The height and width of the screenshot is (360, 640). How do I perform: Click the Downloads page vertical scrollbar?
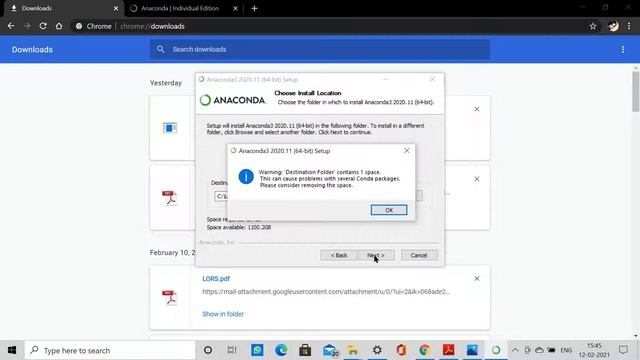pos(636,91)
